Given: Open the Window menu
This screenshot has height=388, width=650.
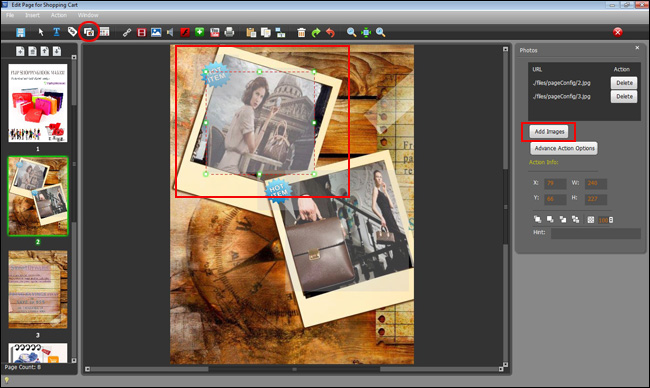Looking at the screenshot, I should click(88, 15).
